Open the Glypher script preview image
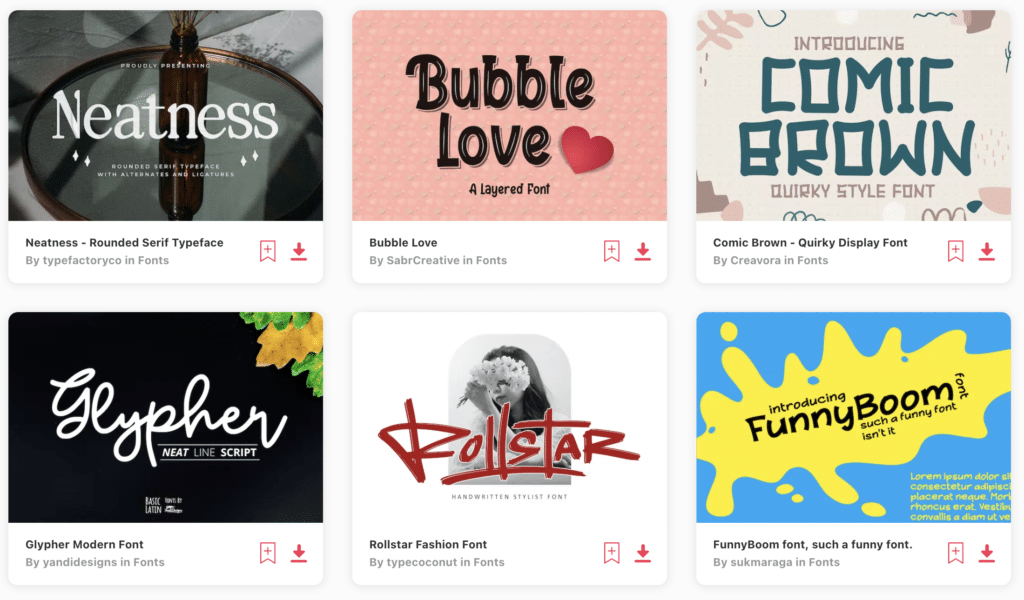 [165, 417]
